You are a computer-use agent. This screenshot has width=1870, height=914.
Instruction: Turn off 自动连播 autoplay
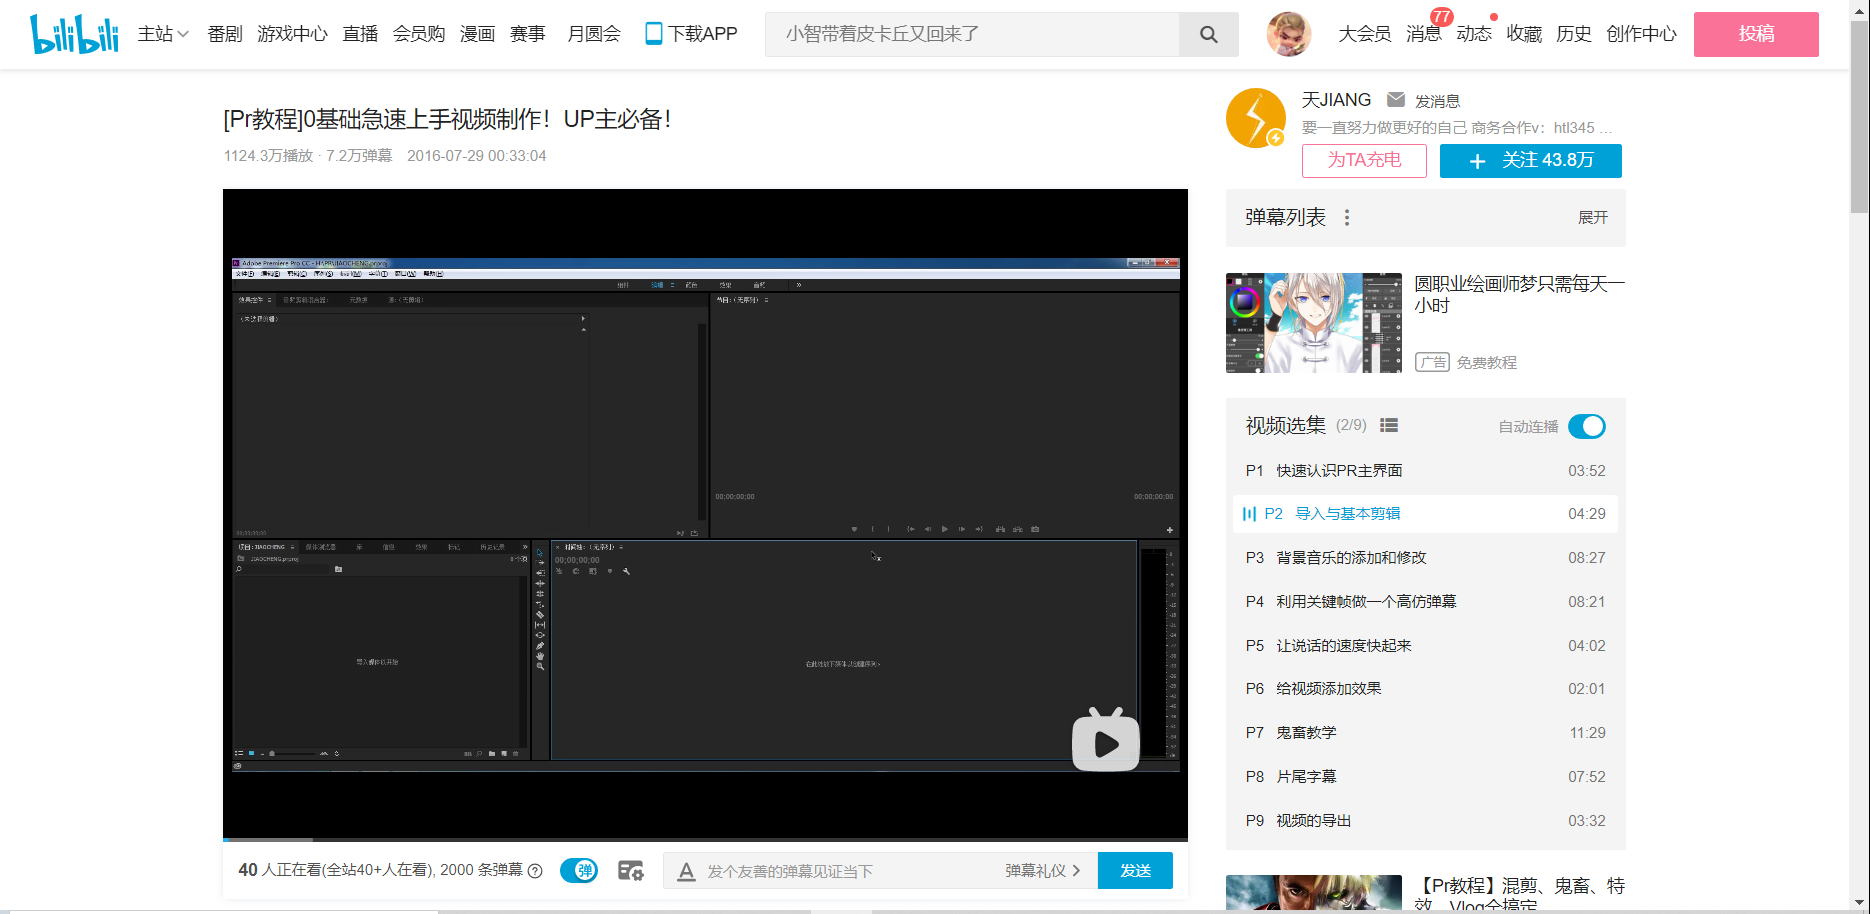[x=1586, y=426]
